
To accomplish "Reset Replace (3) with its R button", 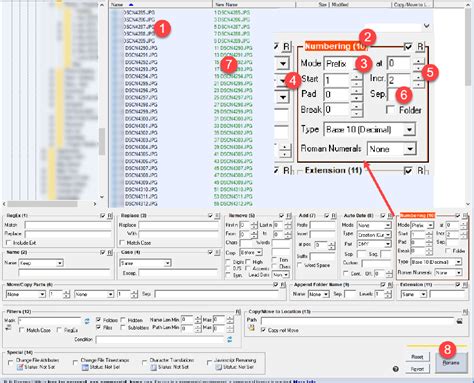I will [218, 216].
